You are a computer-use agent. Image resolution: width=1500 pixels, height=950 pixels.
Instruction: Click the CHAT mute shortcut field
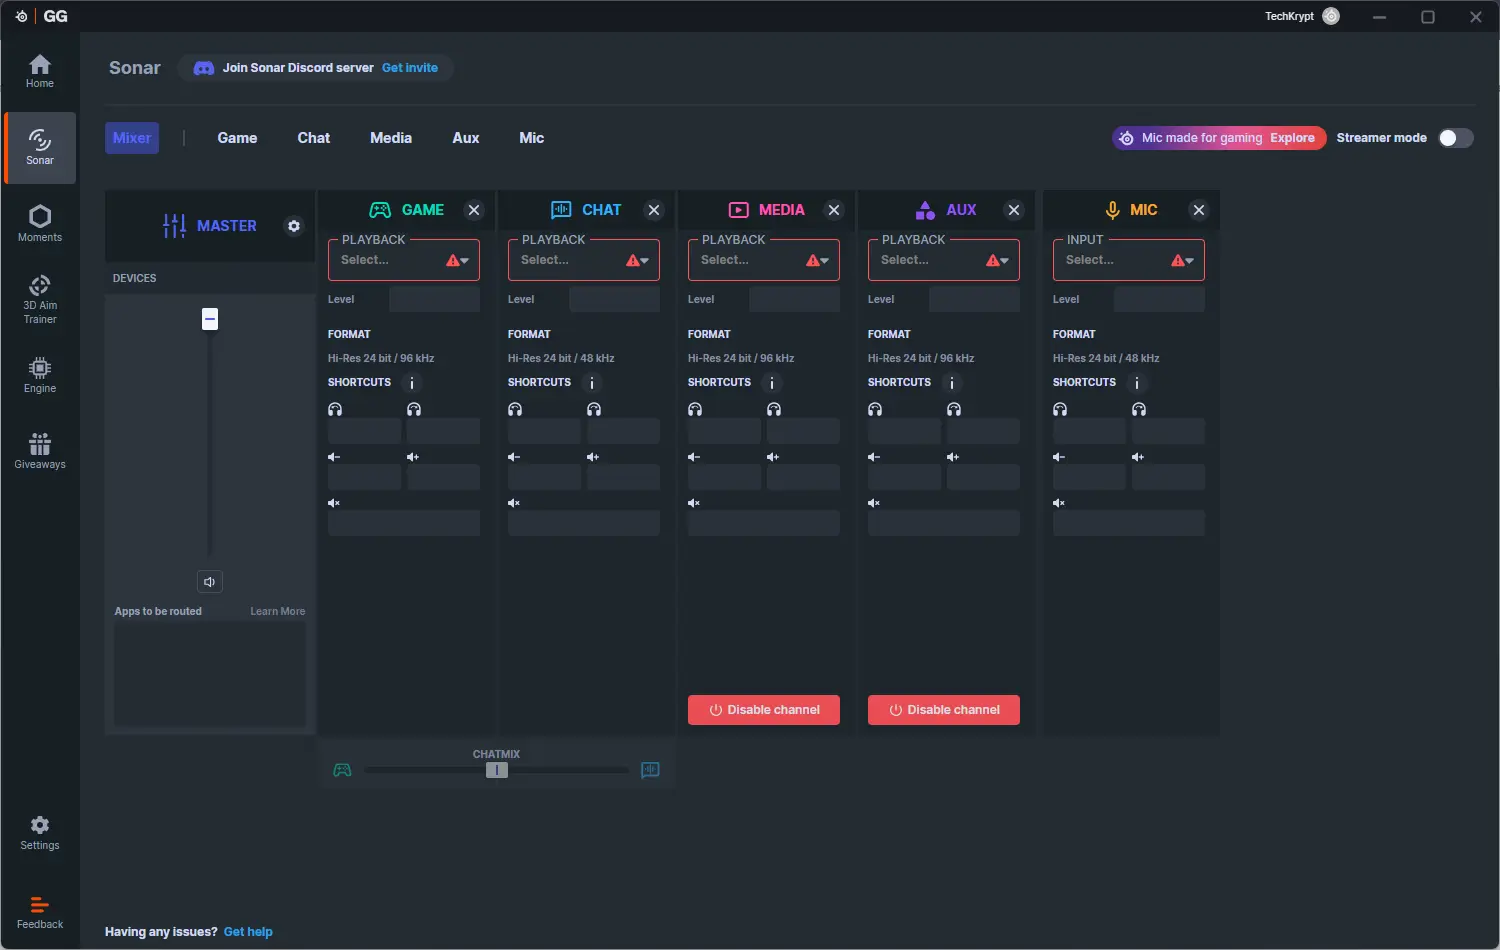point(584,523)
